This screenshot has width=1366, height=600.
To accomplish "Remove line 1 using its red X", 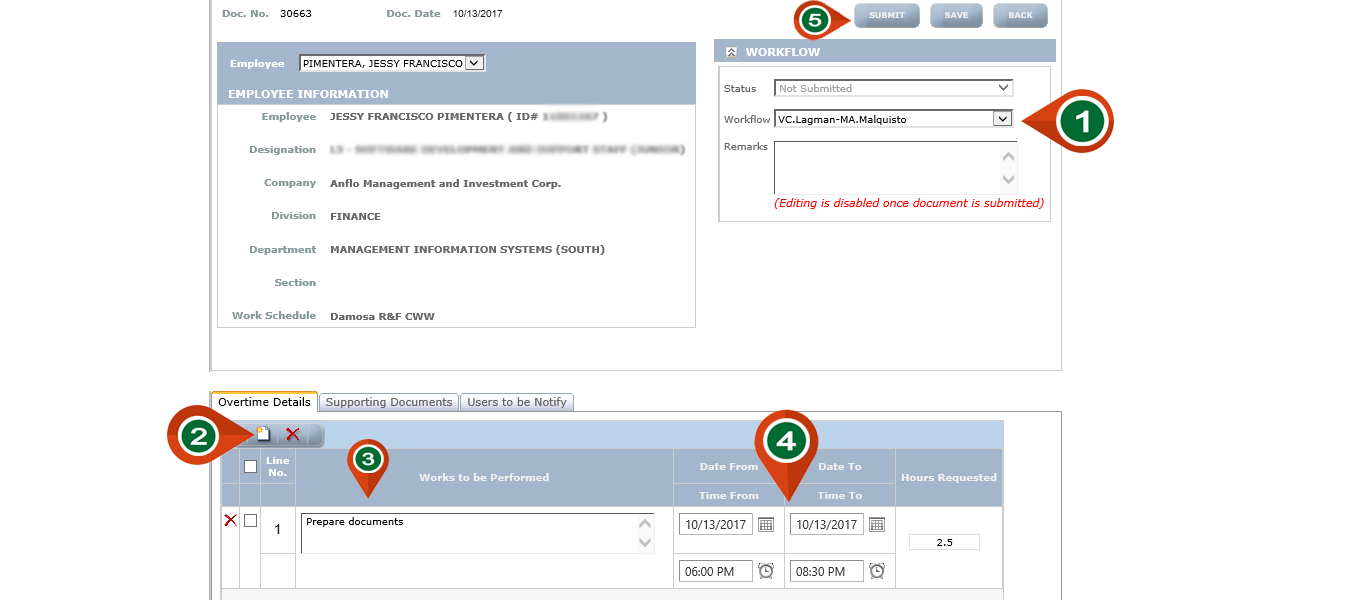I will click(230, 520).
